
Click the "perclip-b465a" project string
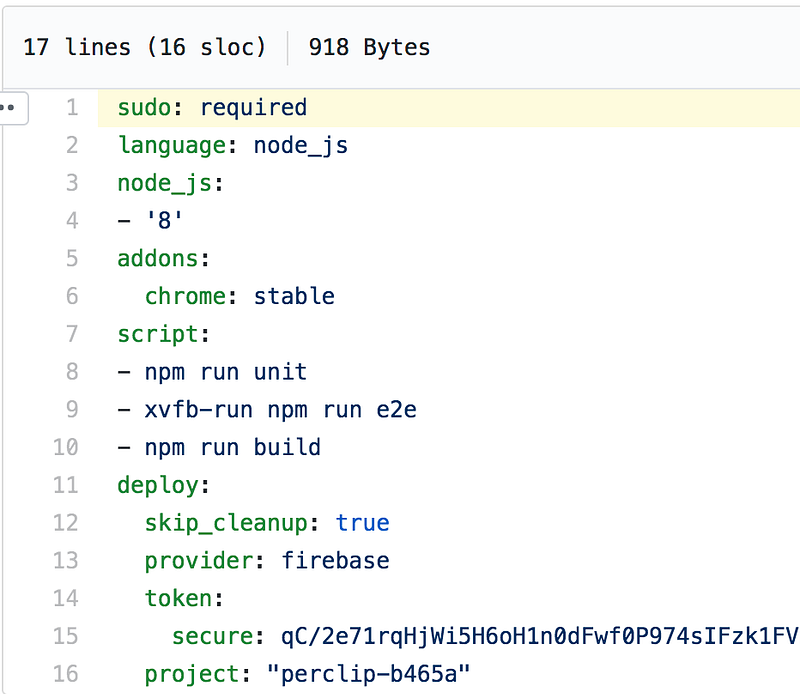click(368, 673)
